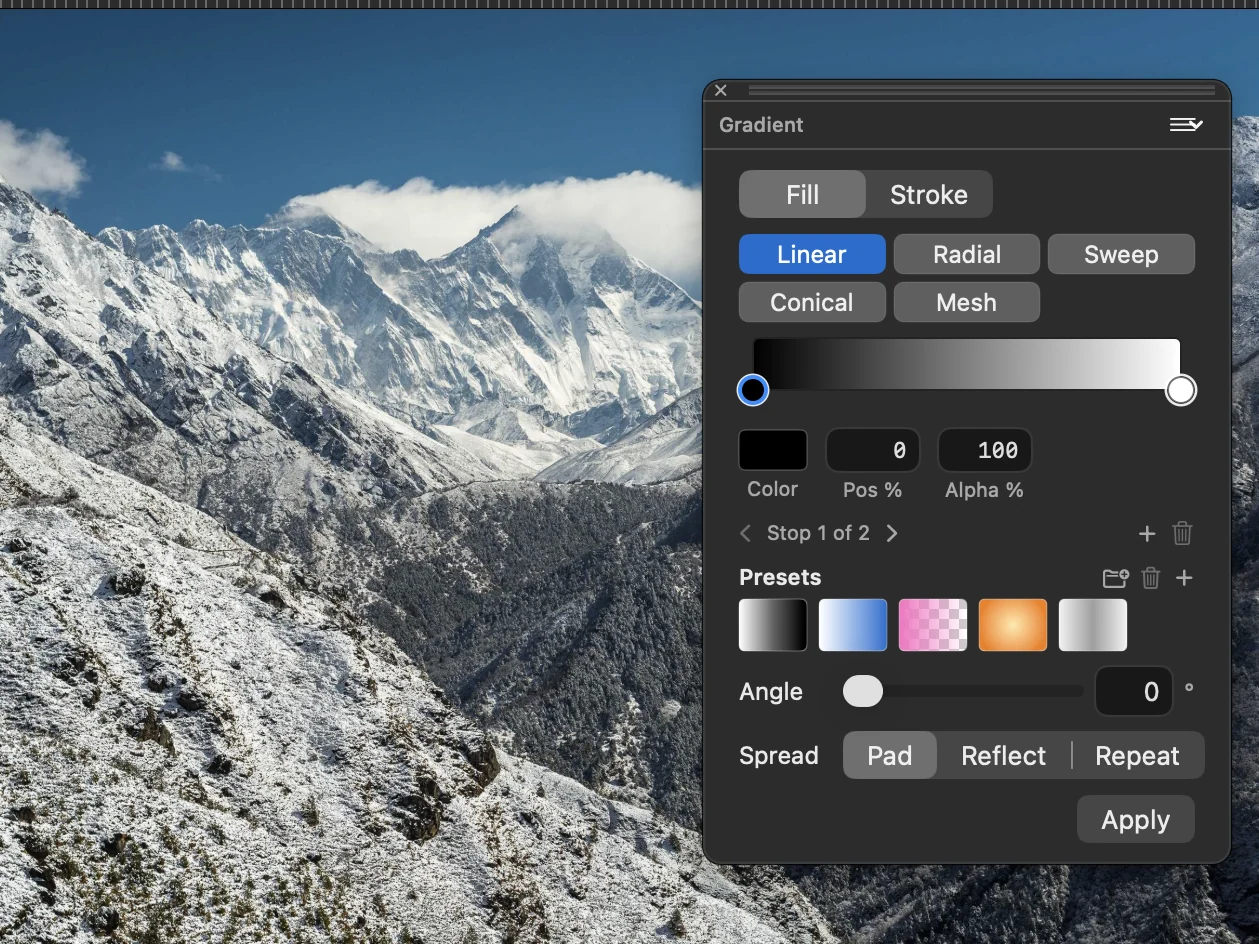
Task: Choose the pink transparent gradient preset
Action: [x=933, y=625]
